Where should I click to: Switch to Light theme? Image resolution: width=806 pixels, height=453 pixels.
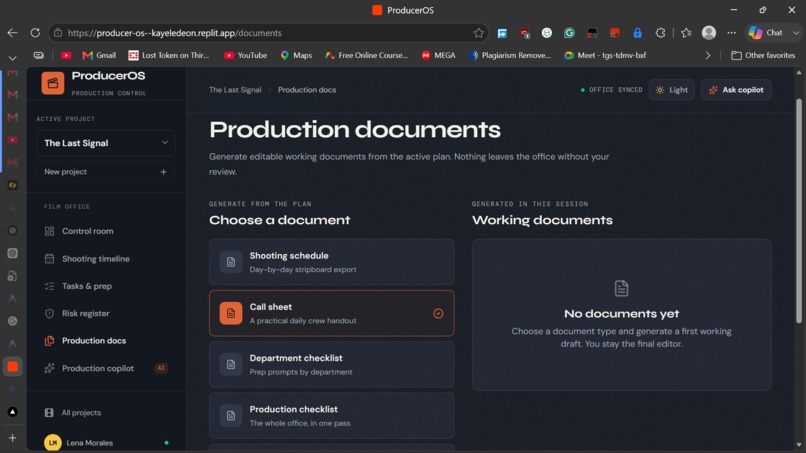[672, 90]
